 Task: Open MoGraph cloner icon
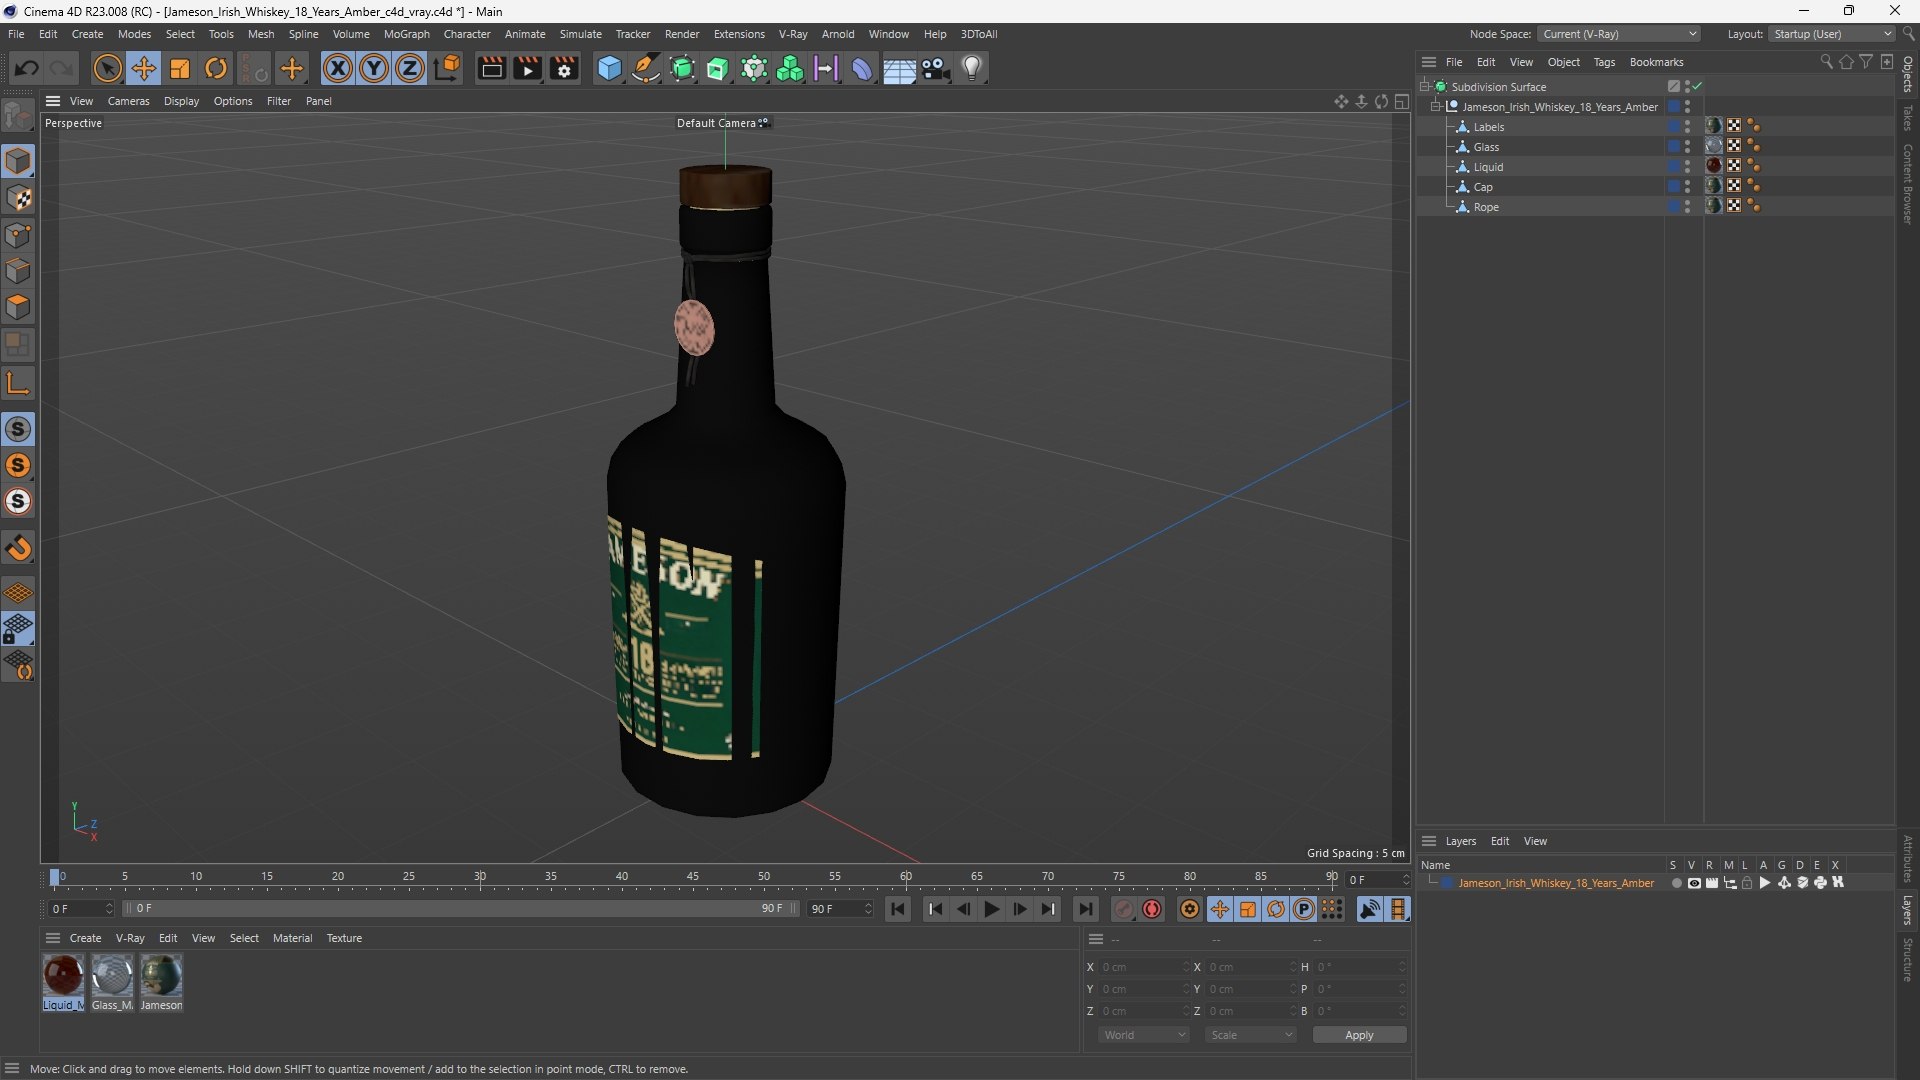tap(790, 68)
